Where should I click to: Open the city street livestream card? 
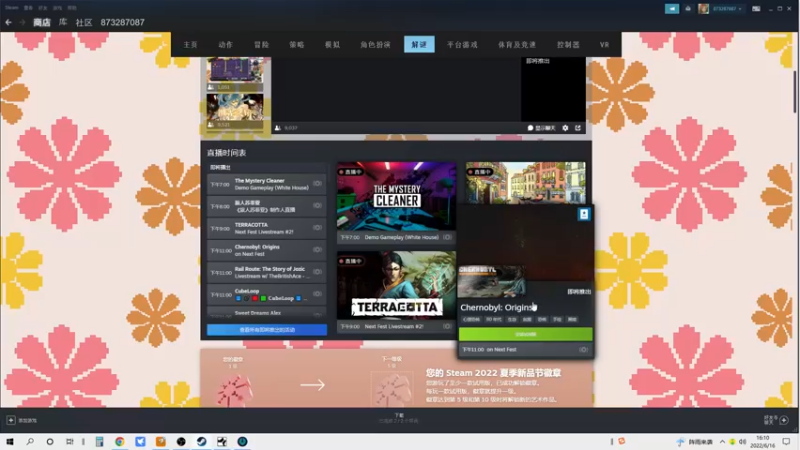tap(526, 182)
